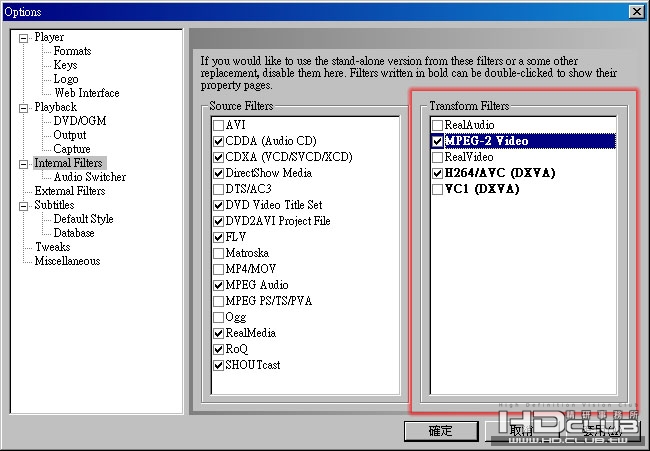Open DVD/OGM playback settings

pos(80,121)
